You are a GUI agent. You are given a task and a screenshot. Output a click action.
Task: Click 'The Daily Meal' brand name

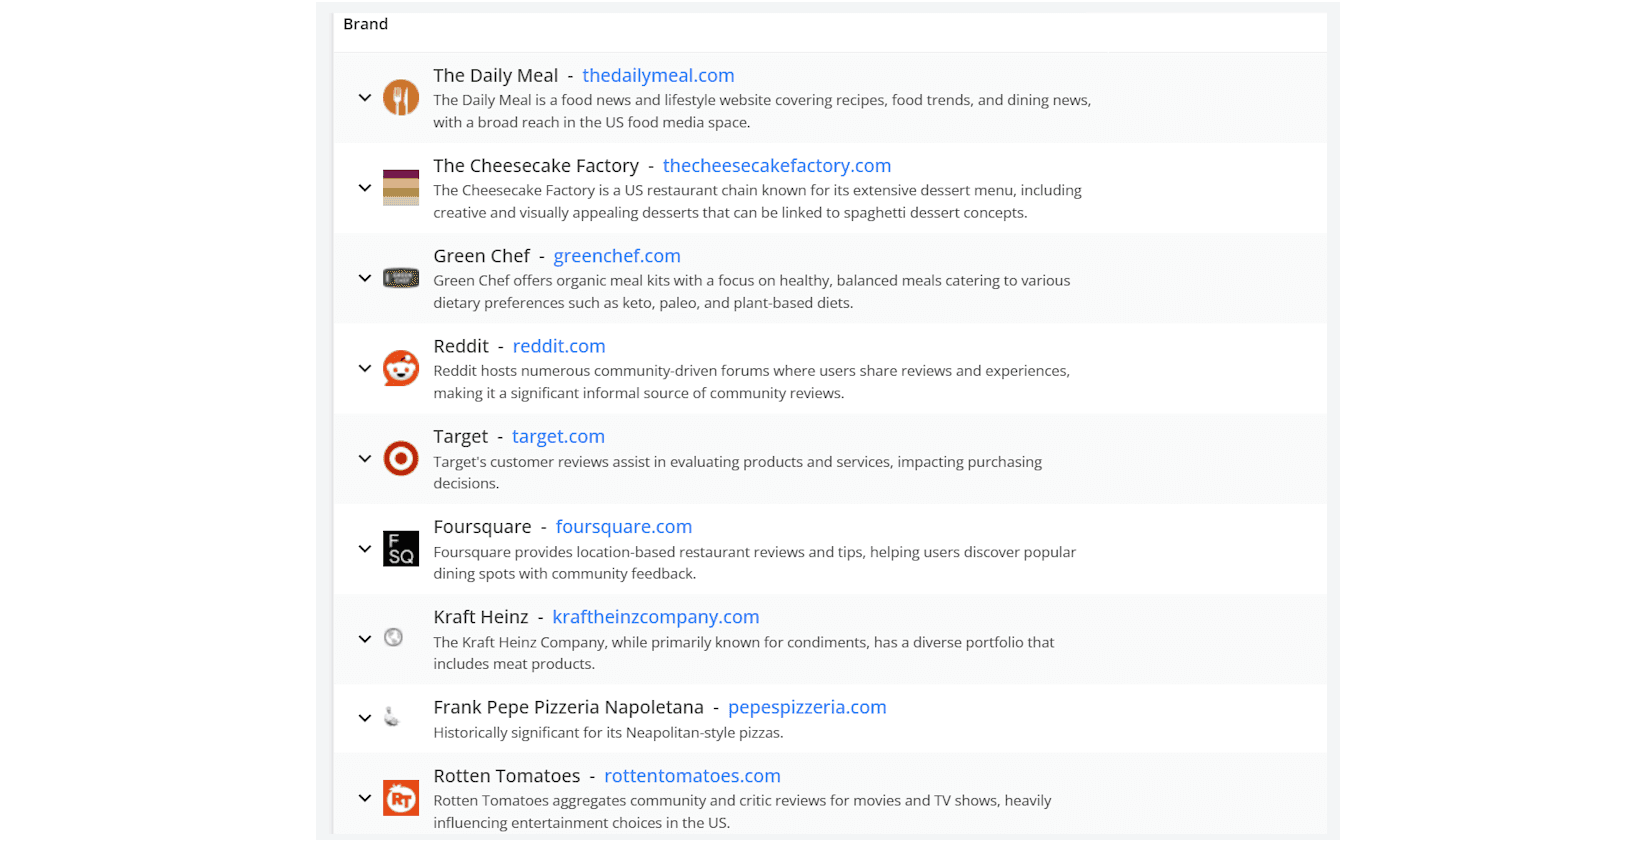click(496, 75)
